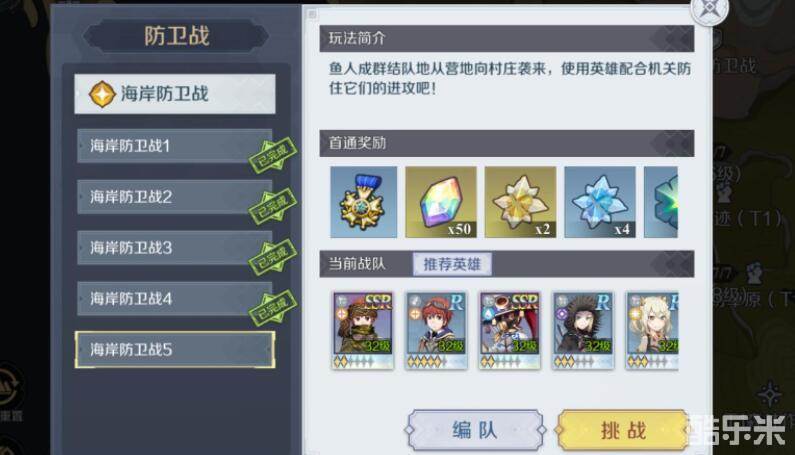Close the 防卫战 panel with compass button

(x=709, y=9)
